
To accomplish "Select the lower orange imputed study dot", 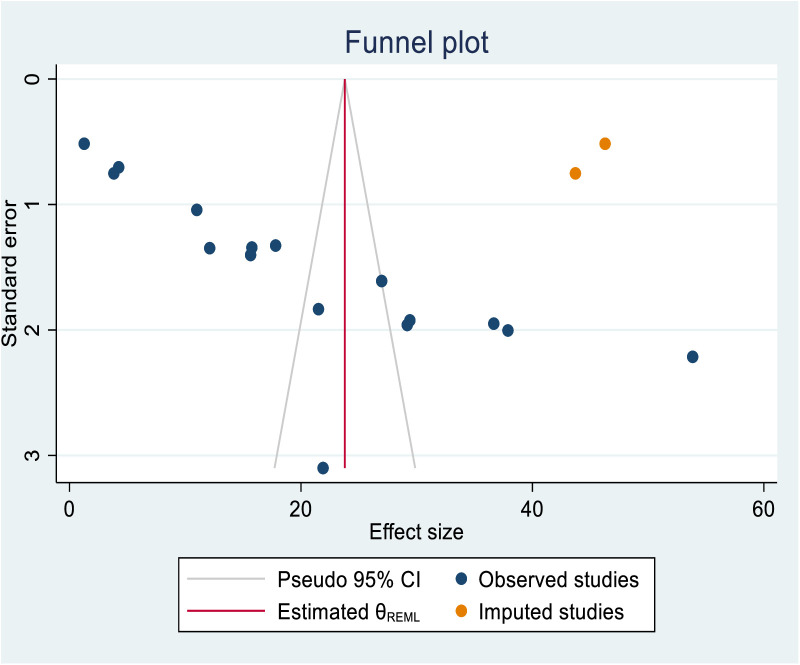I will [575, 174].
